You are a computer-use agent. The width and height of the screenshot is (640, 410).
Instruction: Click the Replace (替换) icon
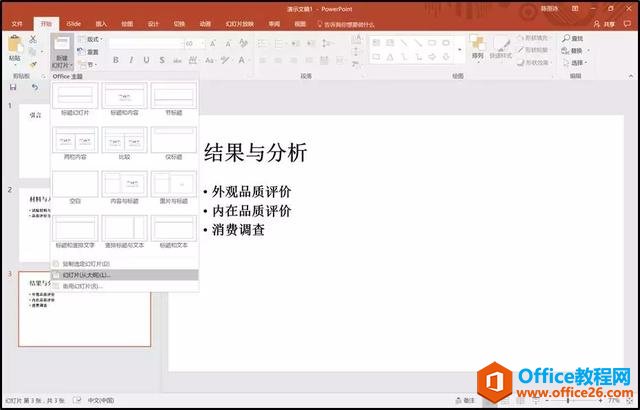[566, 51]
